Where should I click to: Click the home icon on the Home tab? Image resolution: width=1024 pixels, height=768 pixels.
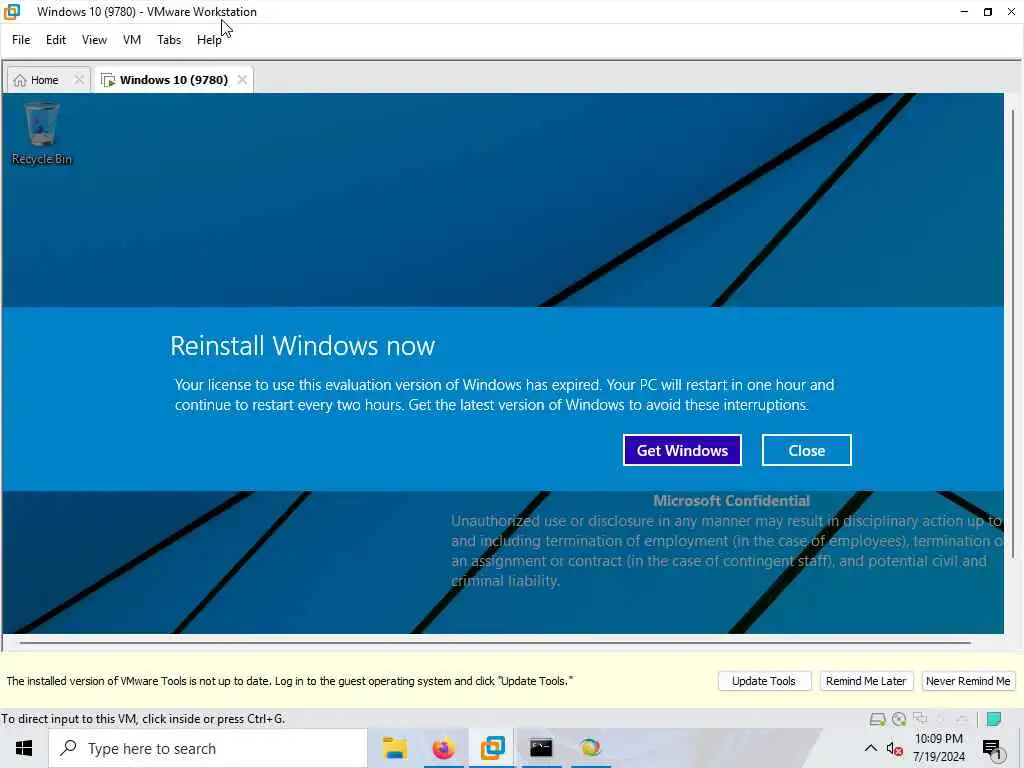20,80
